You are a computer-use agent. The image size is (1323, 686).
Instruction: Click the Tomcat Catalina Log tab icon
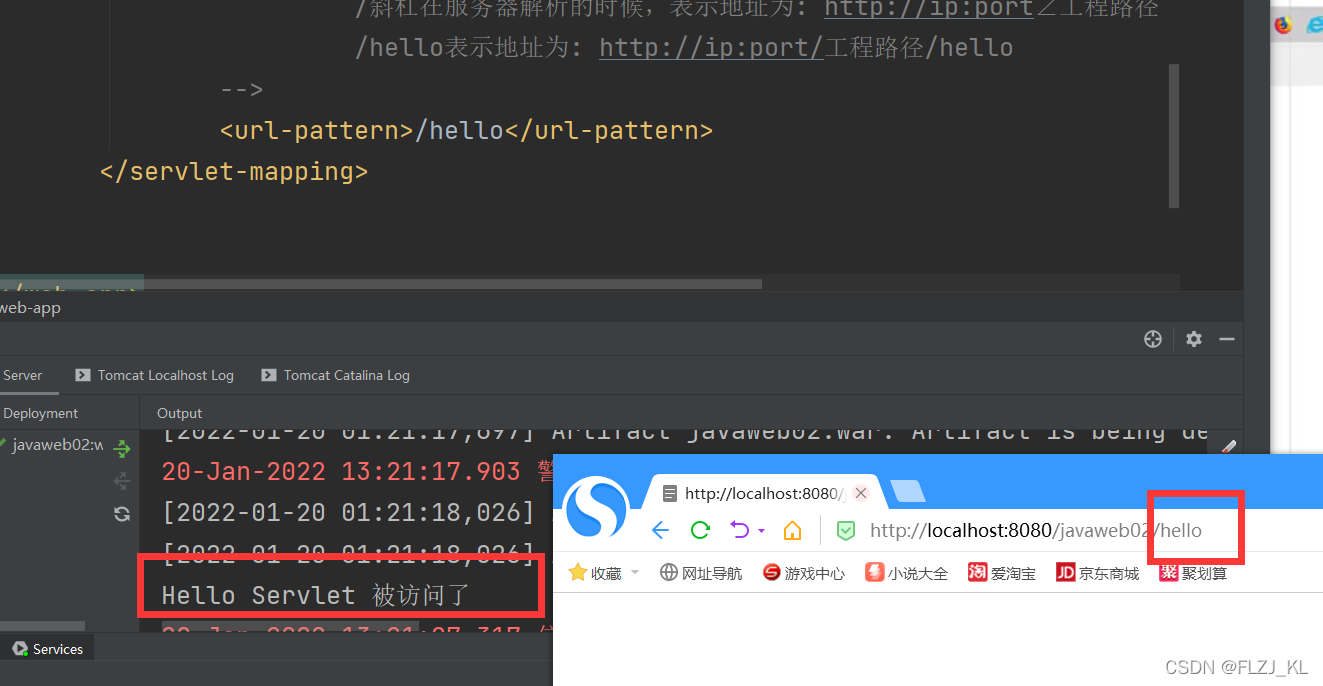click(x=268, y=375)
